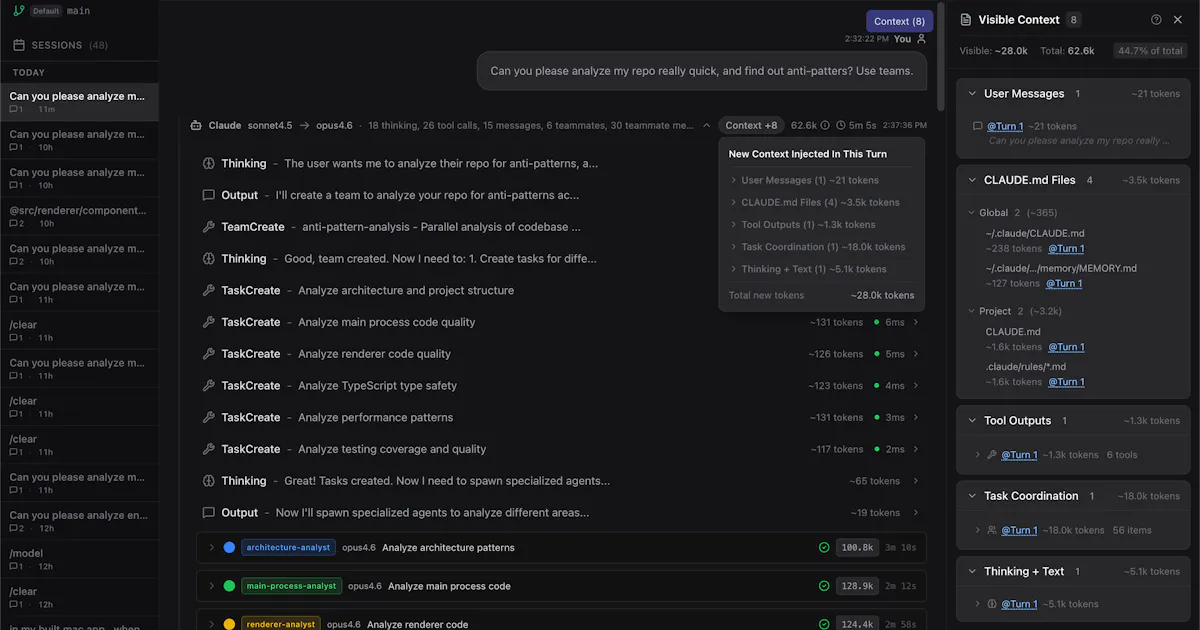Click the 100.8k token badge on architecture-analyst

tap(857, 548)
